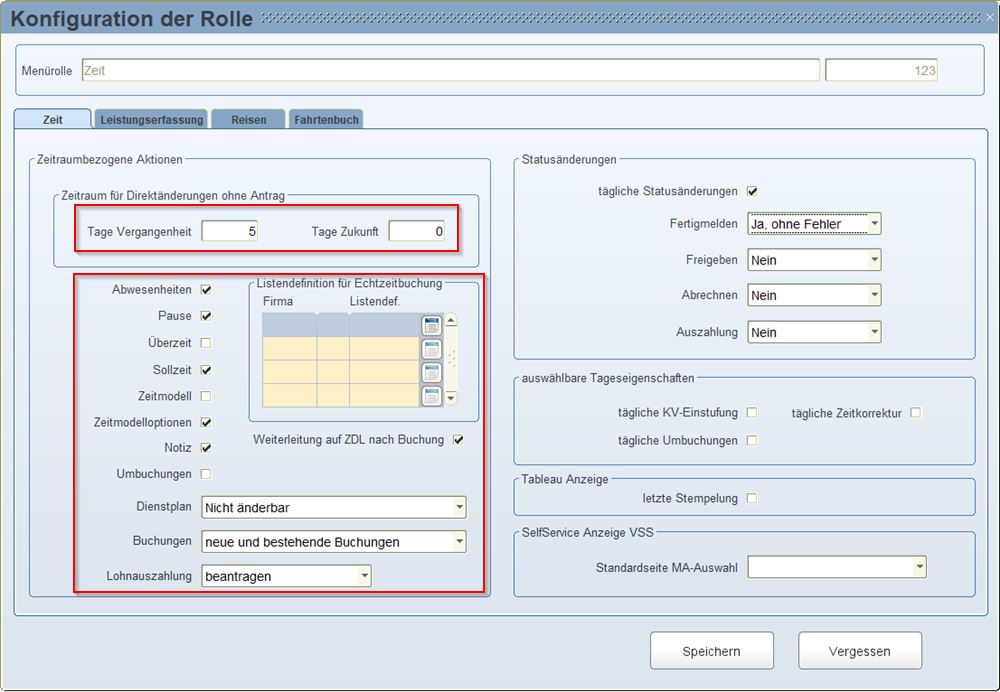Viewport: 1000px width, 692px height.
Task: Uncheck tägliche Statusänderungen
Action: 752,191
